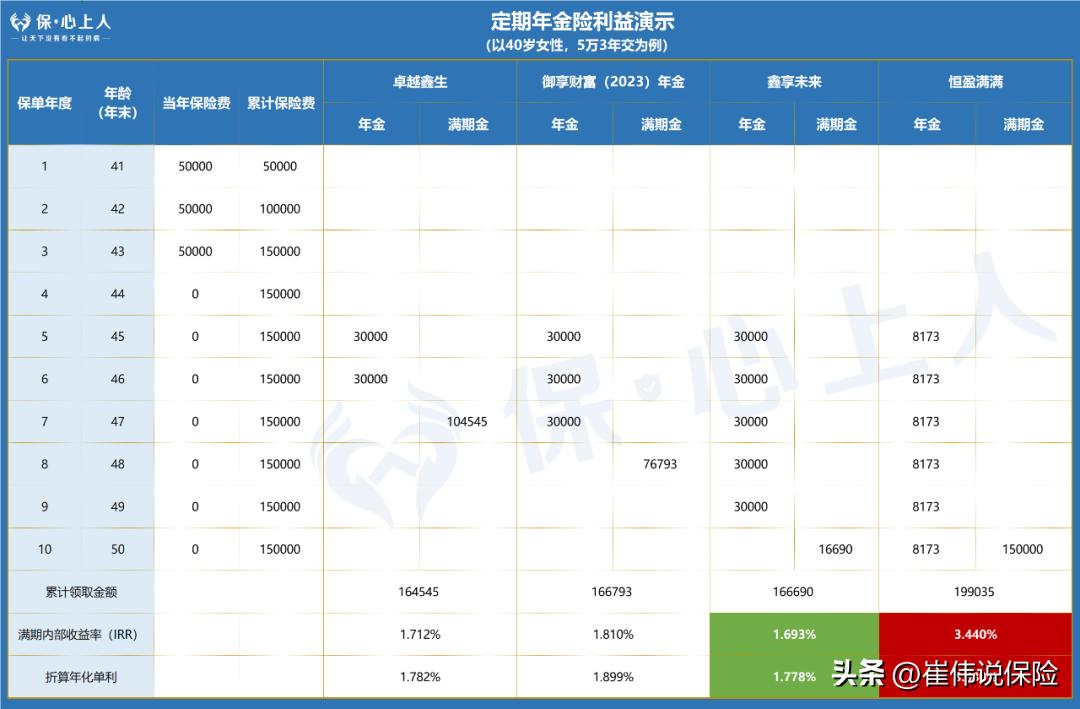Select red IRR cell 3.440%

point(975,635)
